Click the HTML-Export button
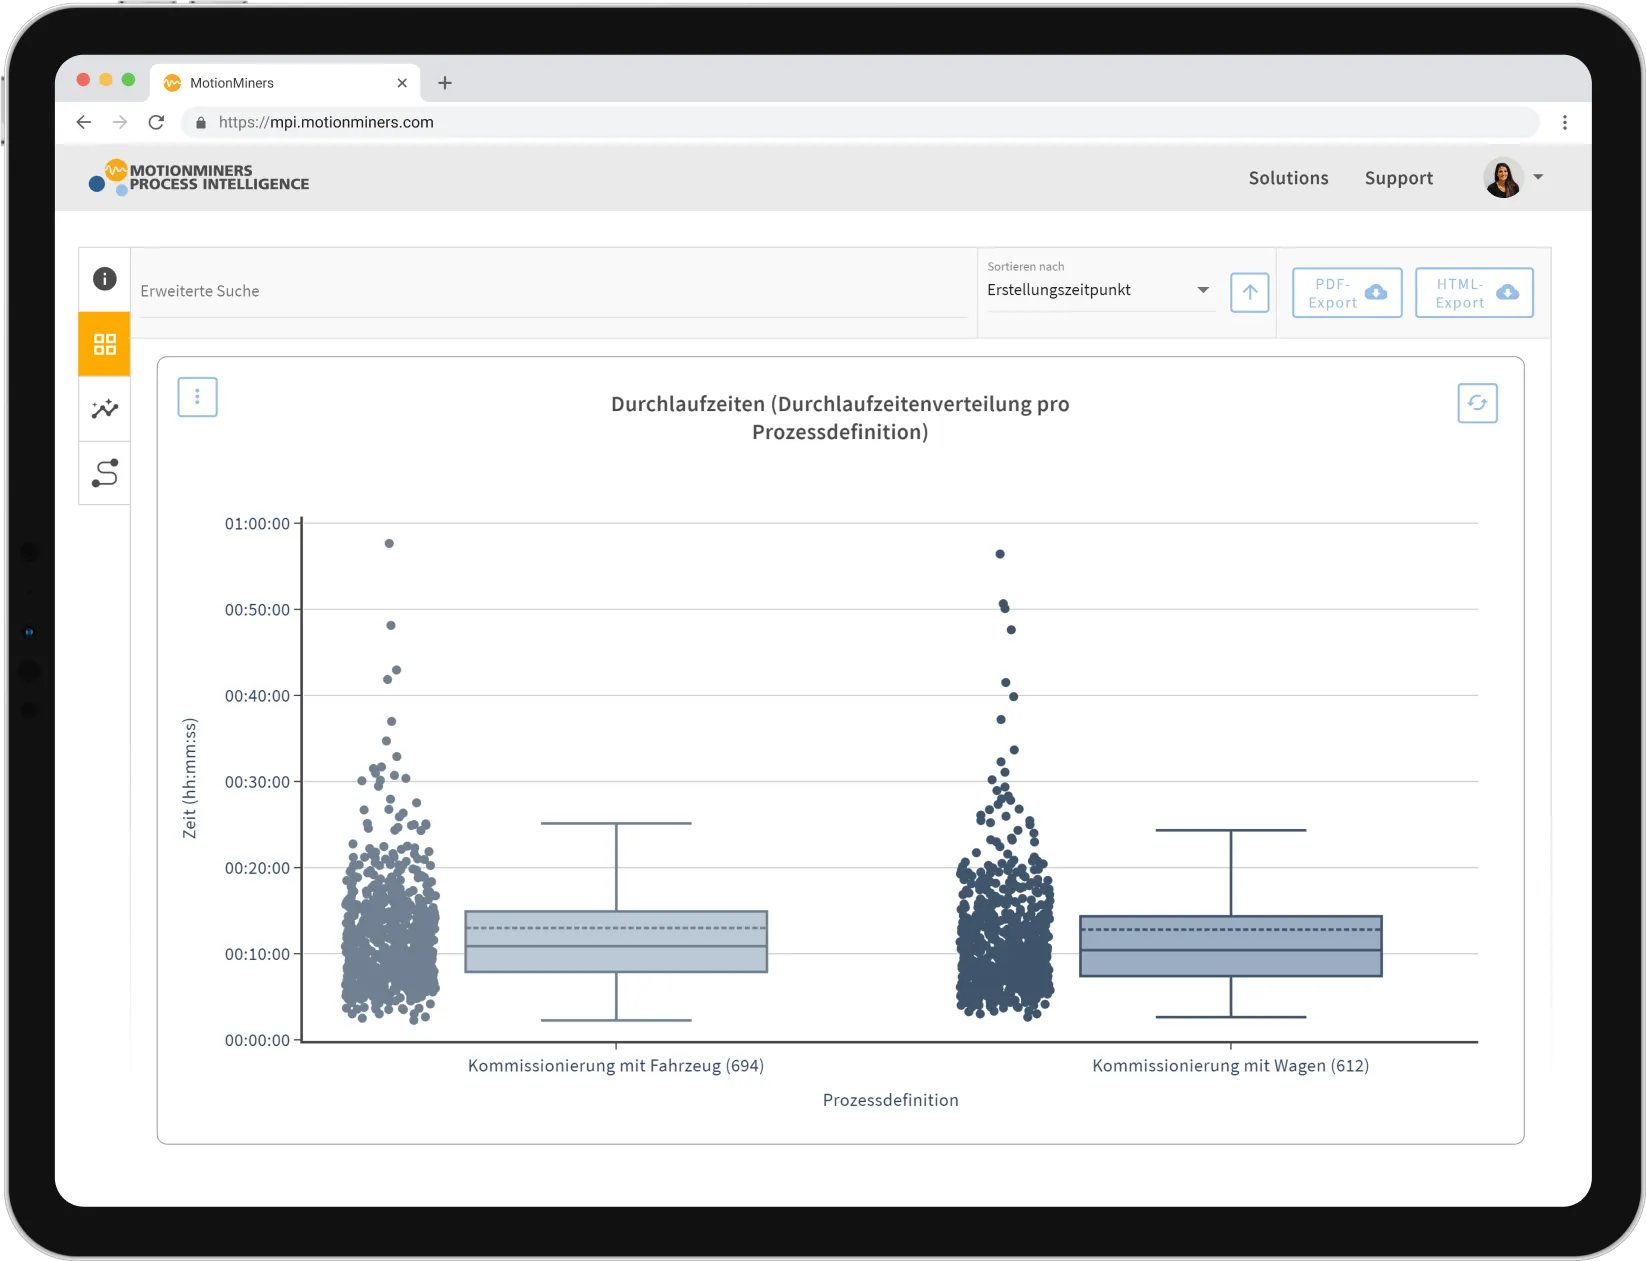Image resolution: width=1646 pixels, height=1261 pixels. (1474, 292)
